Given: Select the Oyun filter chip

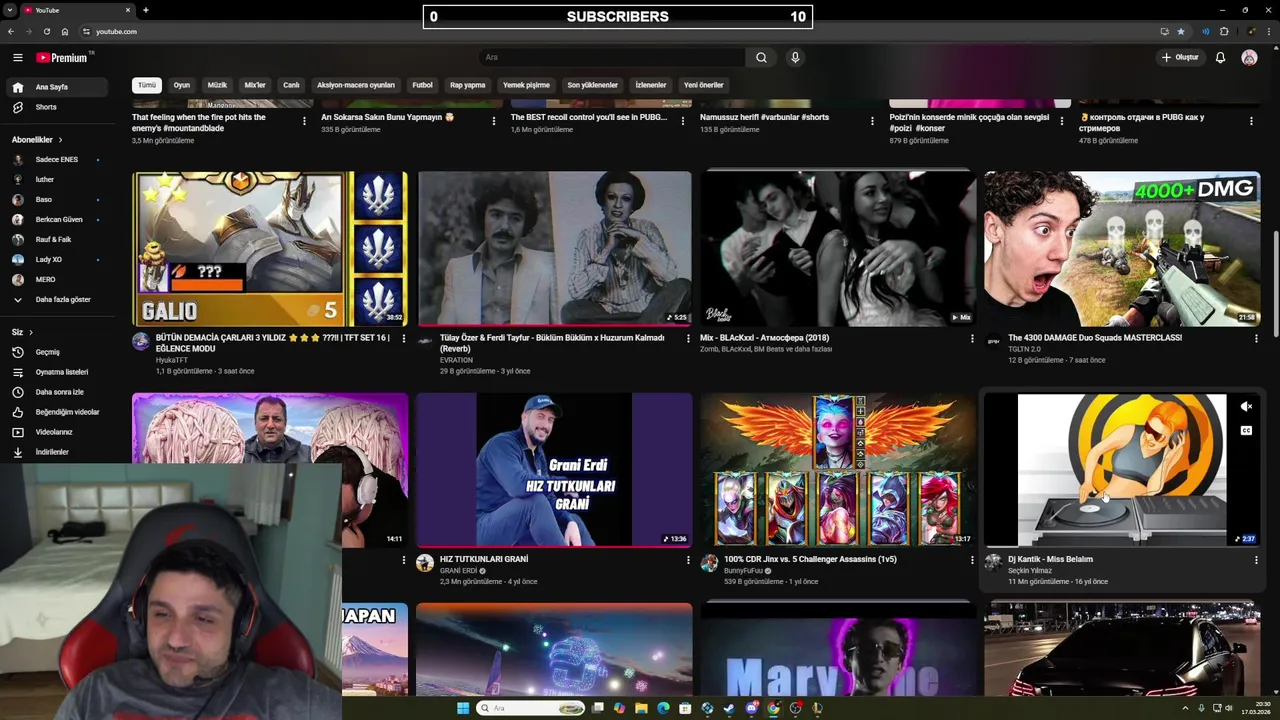Looking at the screenshot, I should point(182,85).
